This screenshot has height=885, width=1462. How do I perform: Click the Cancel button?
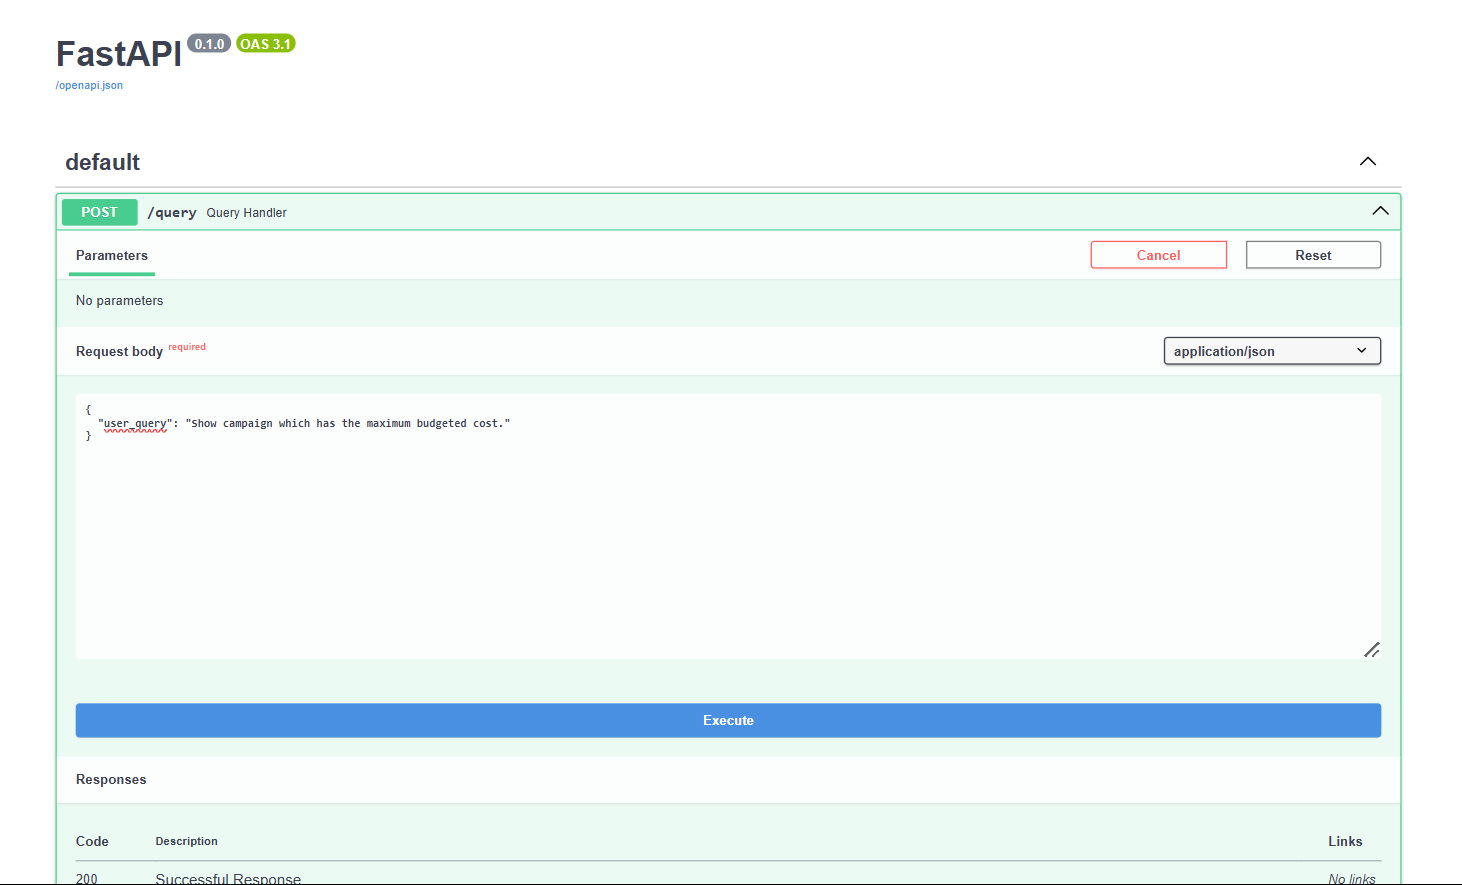tap(1158, 255)
